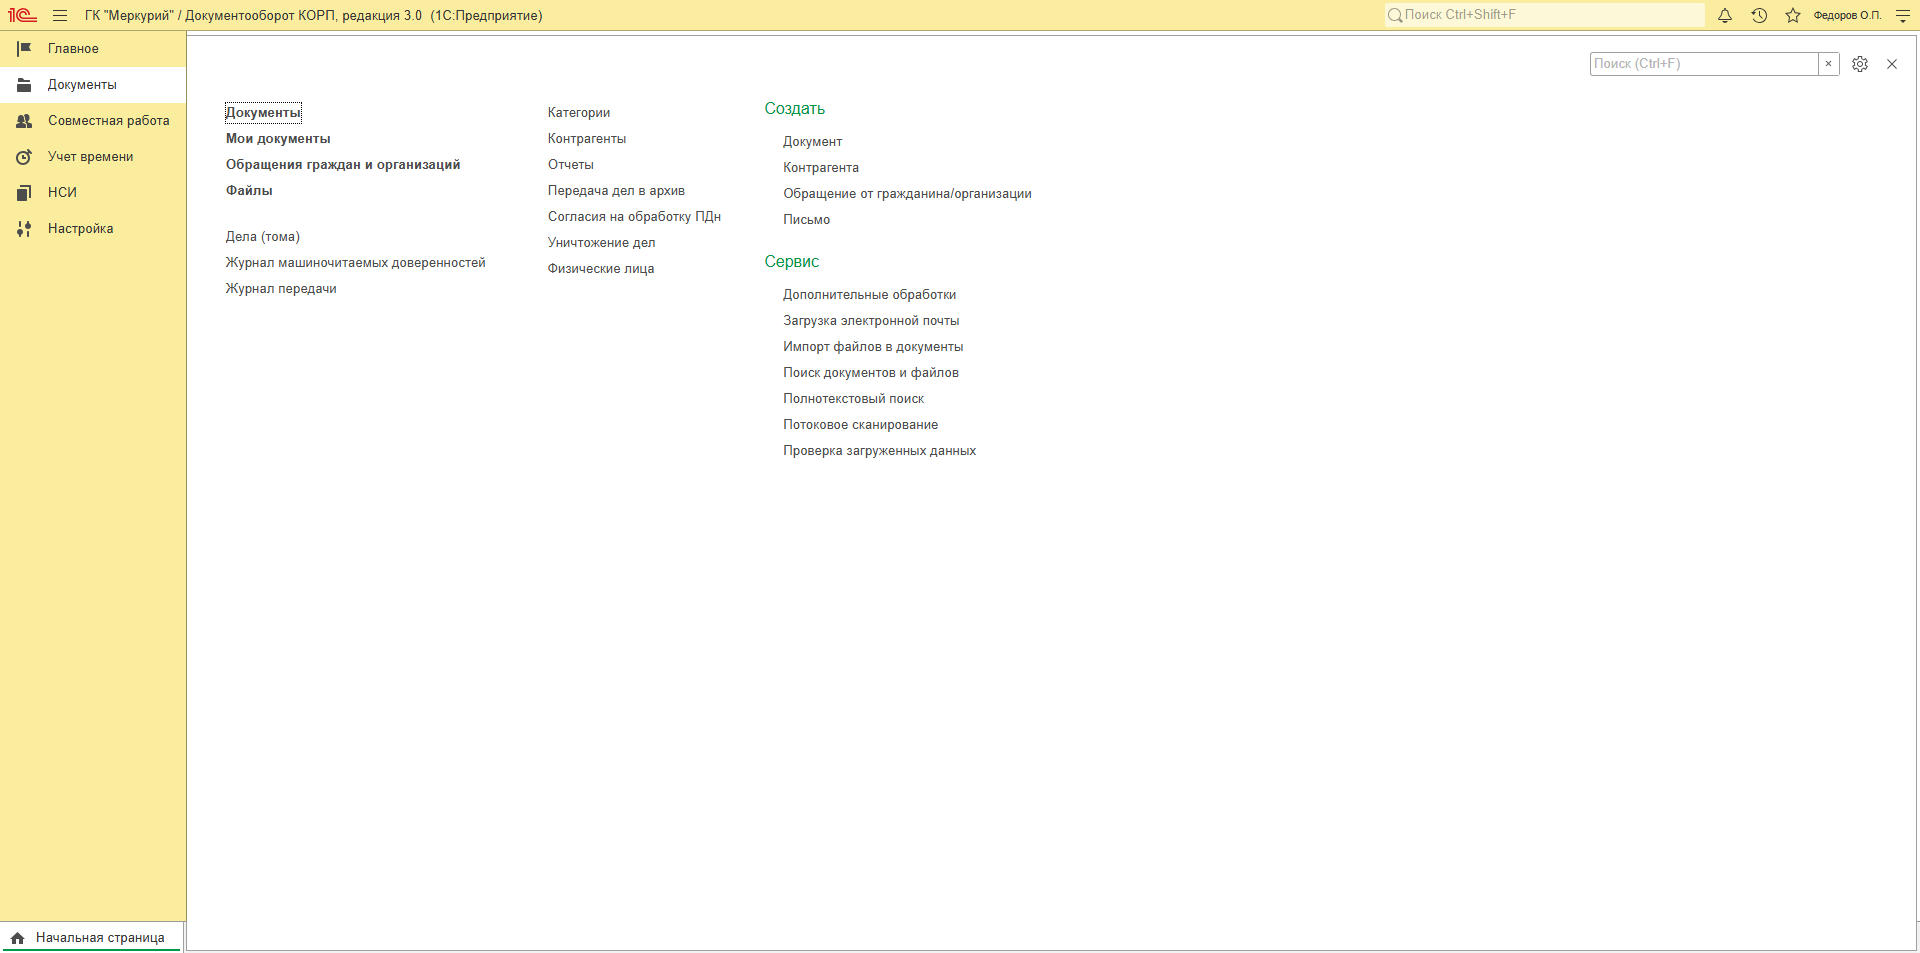
Task: Open Контрагенты list
Action: pyautogui.click(x=587, y=139)
